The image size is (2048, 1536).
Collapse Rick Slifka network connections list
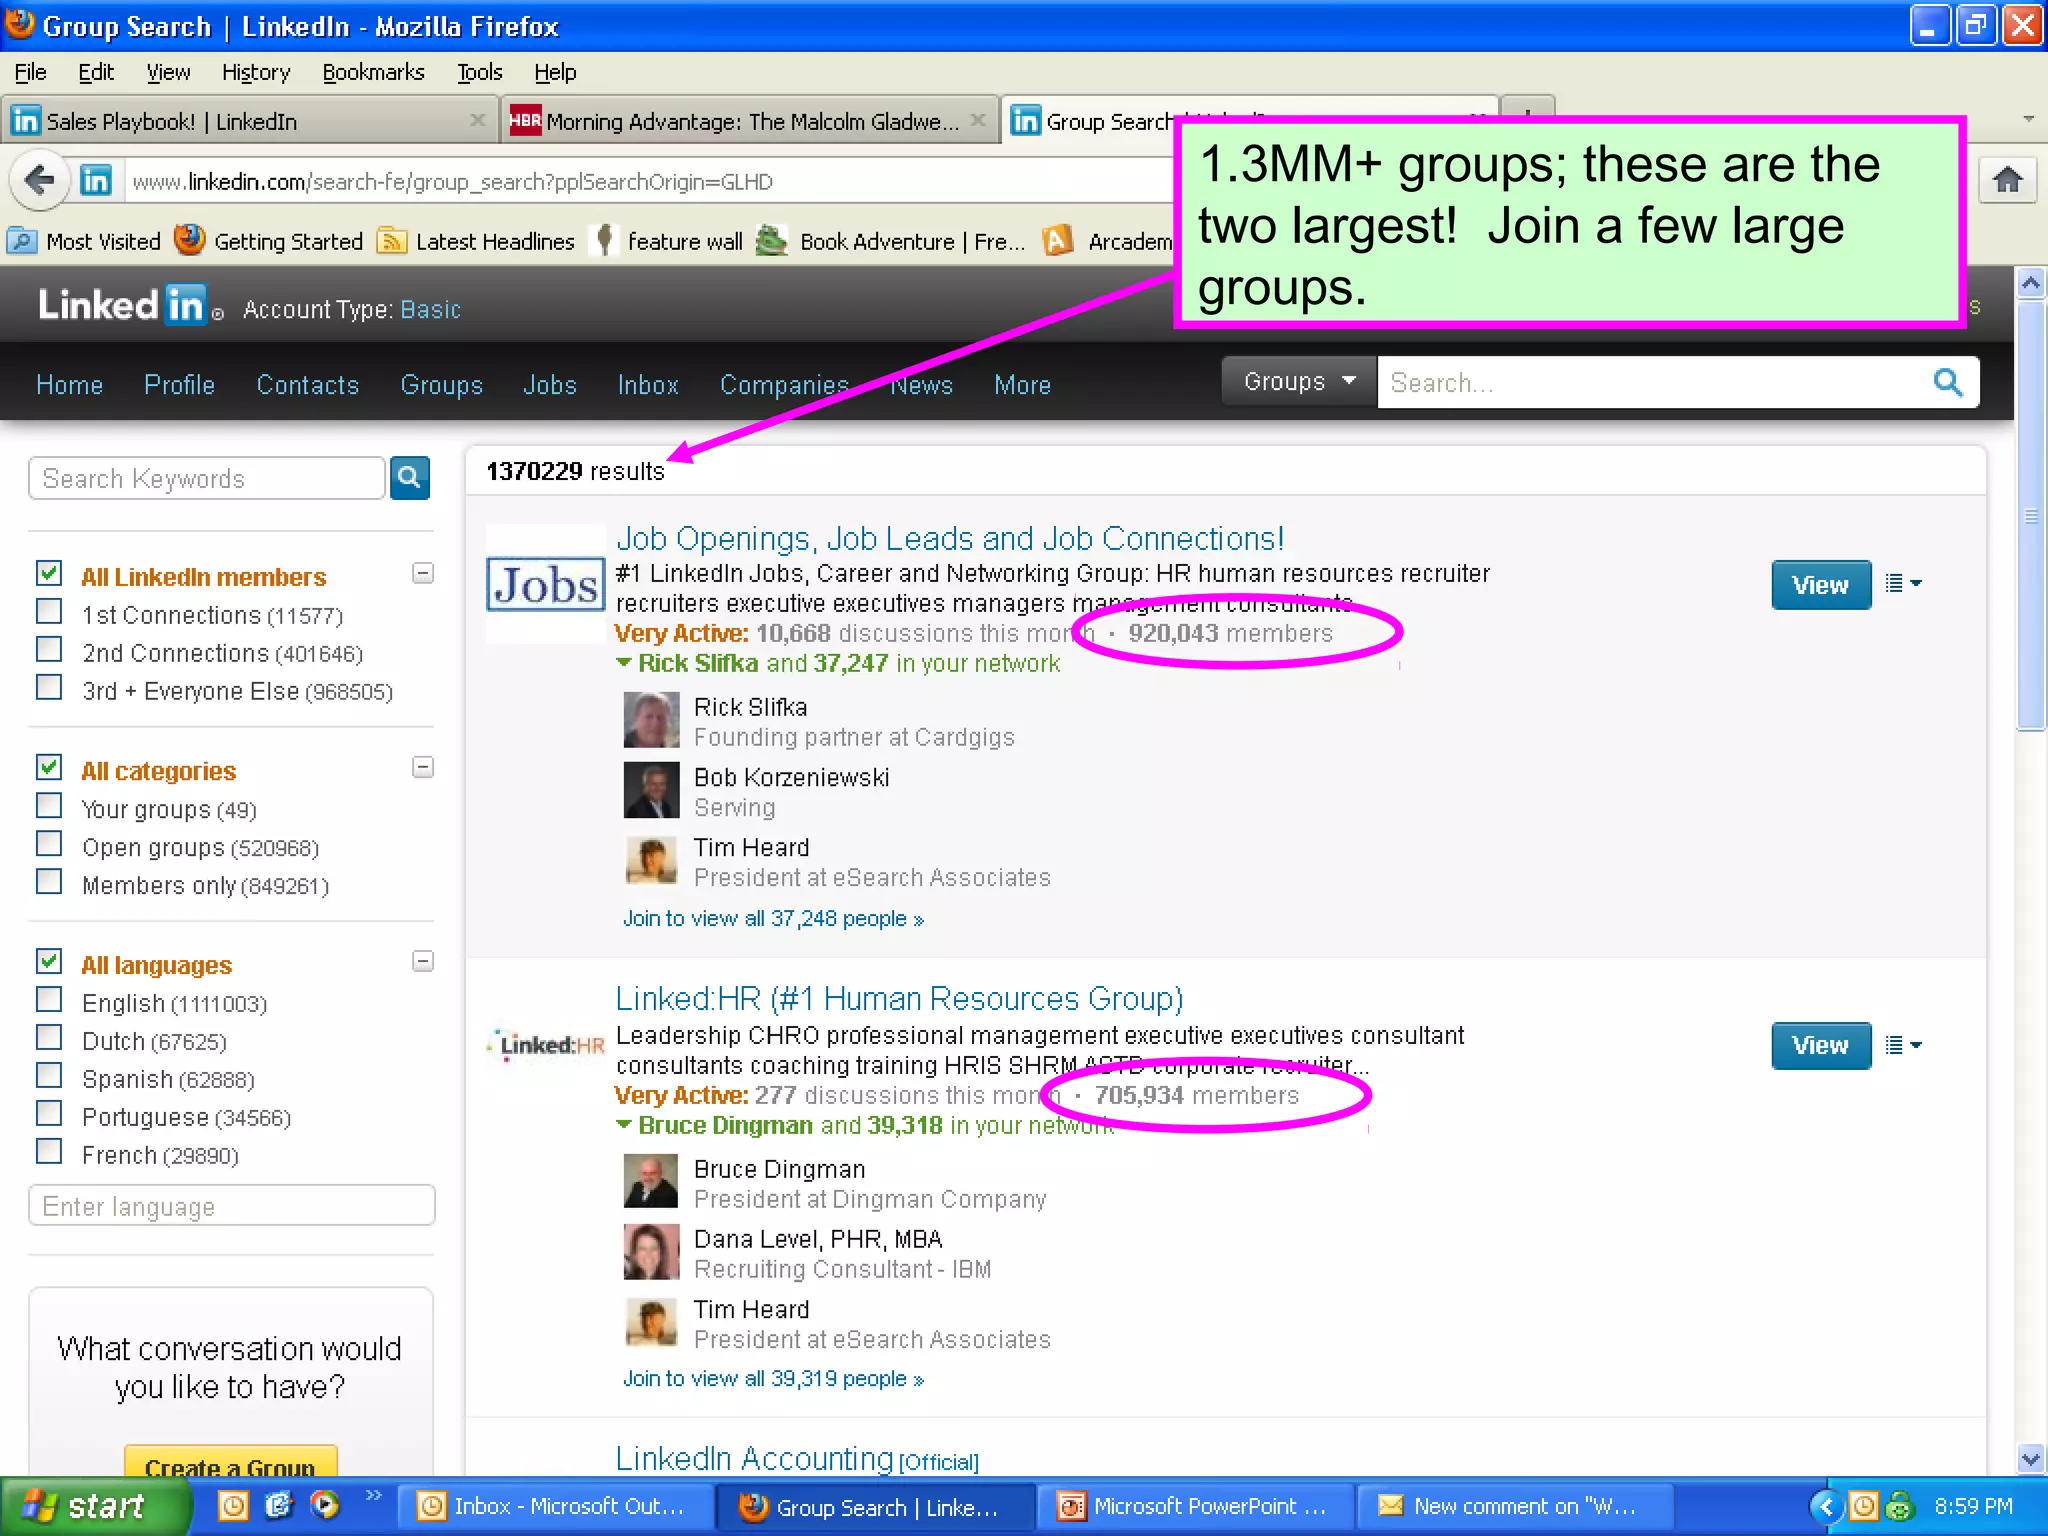(623, 662)
